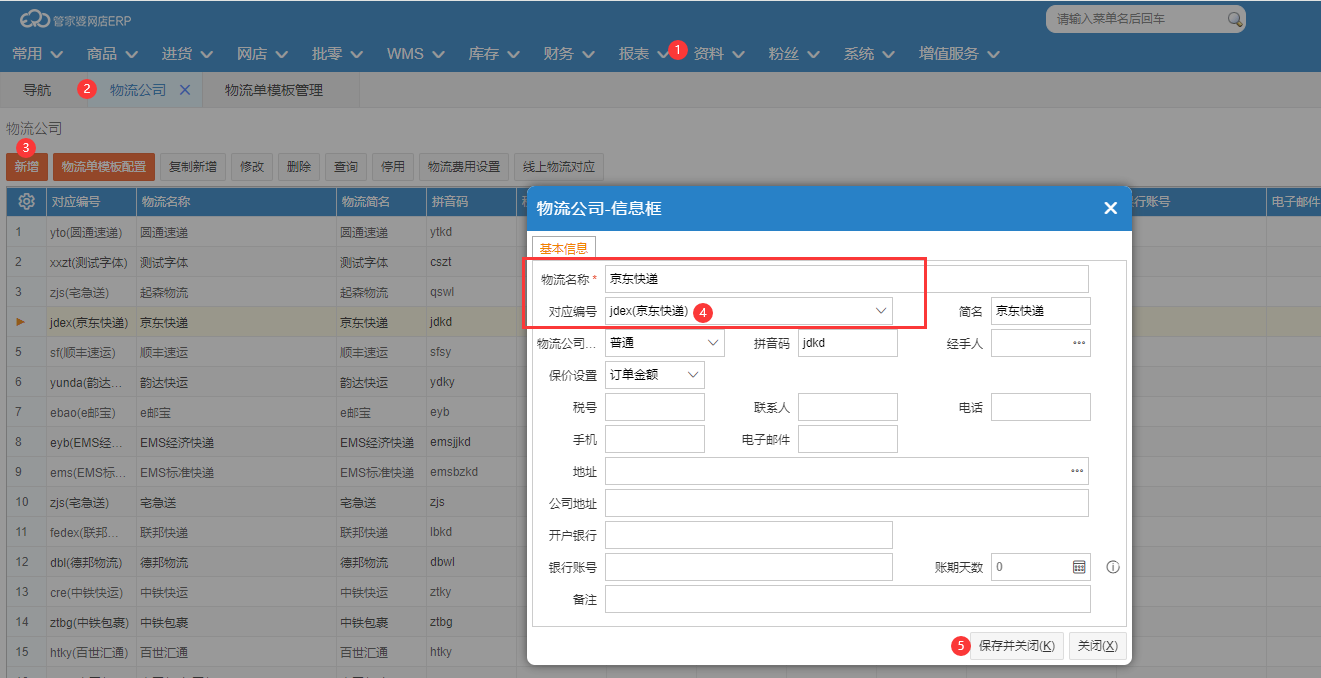
Task: Click the table settings gear icon
Action: pos(27,201)
